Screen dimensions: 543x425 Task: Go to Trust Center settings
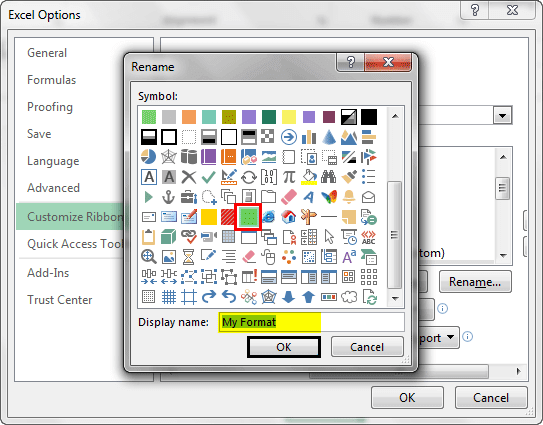tap(60, 300)
